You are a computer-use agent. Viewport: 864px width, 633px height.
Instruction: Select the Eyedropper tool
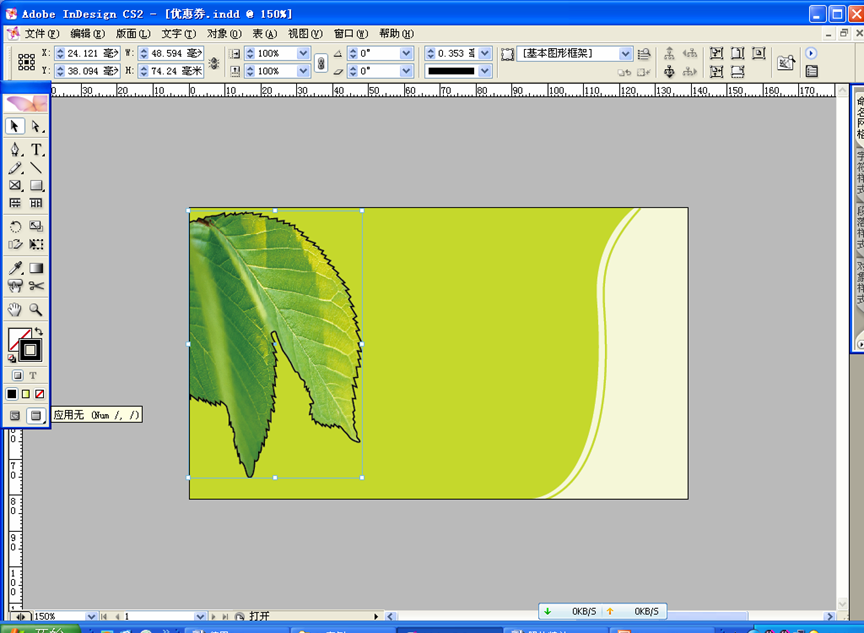15,268
